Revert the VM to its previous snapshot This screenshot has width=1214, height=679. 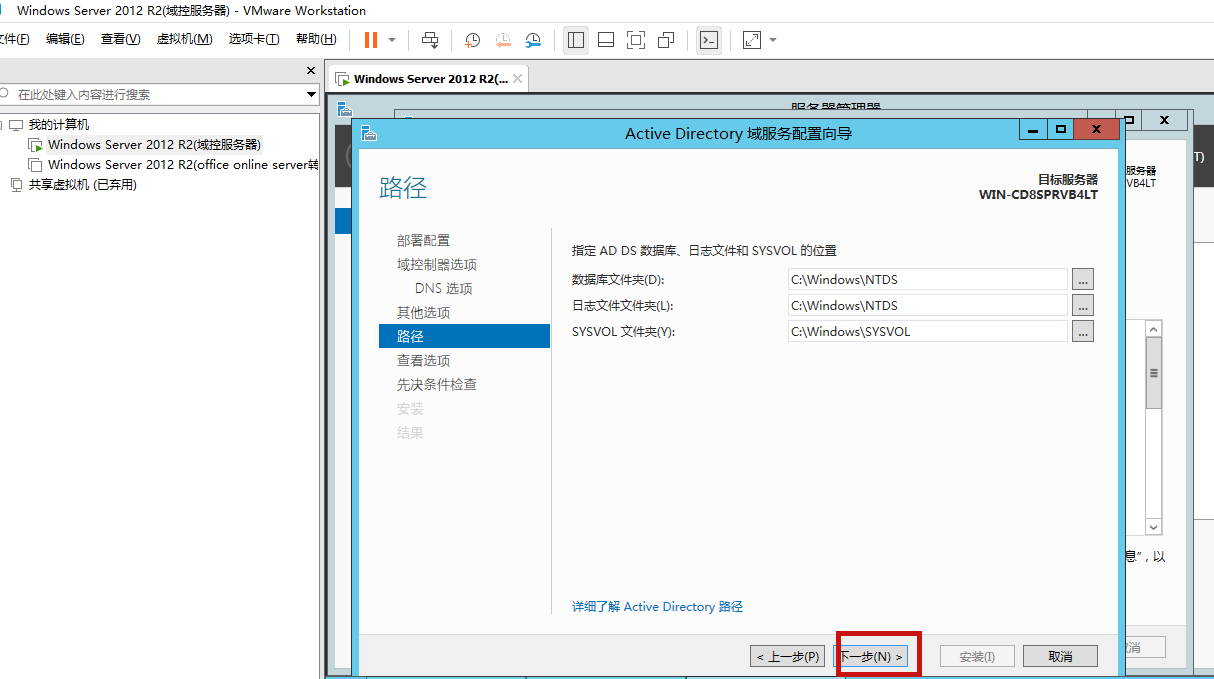502,40
